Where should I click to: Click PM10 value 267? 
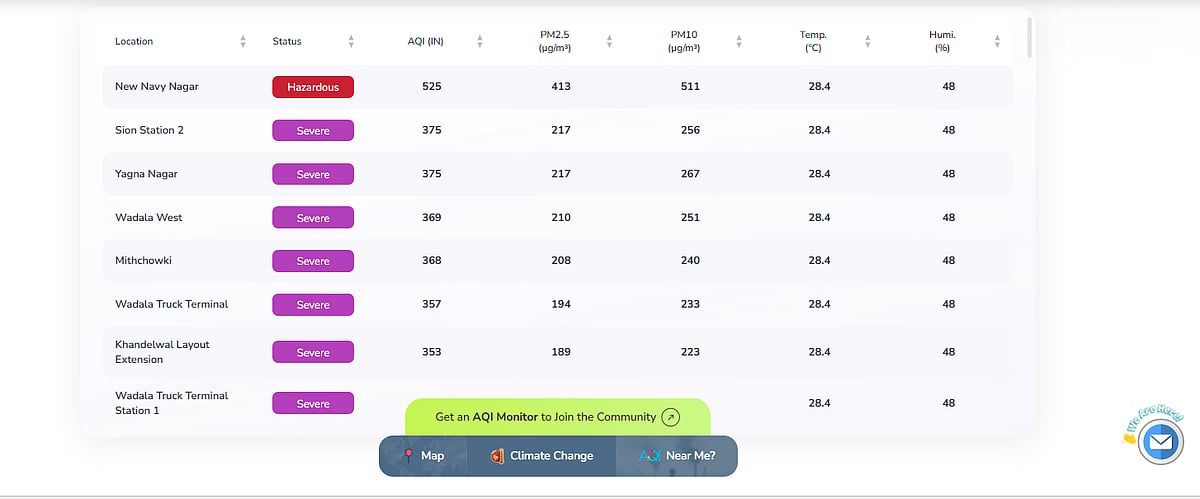690,174
